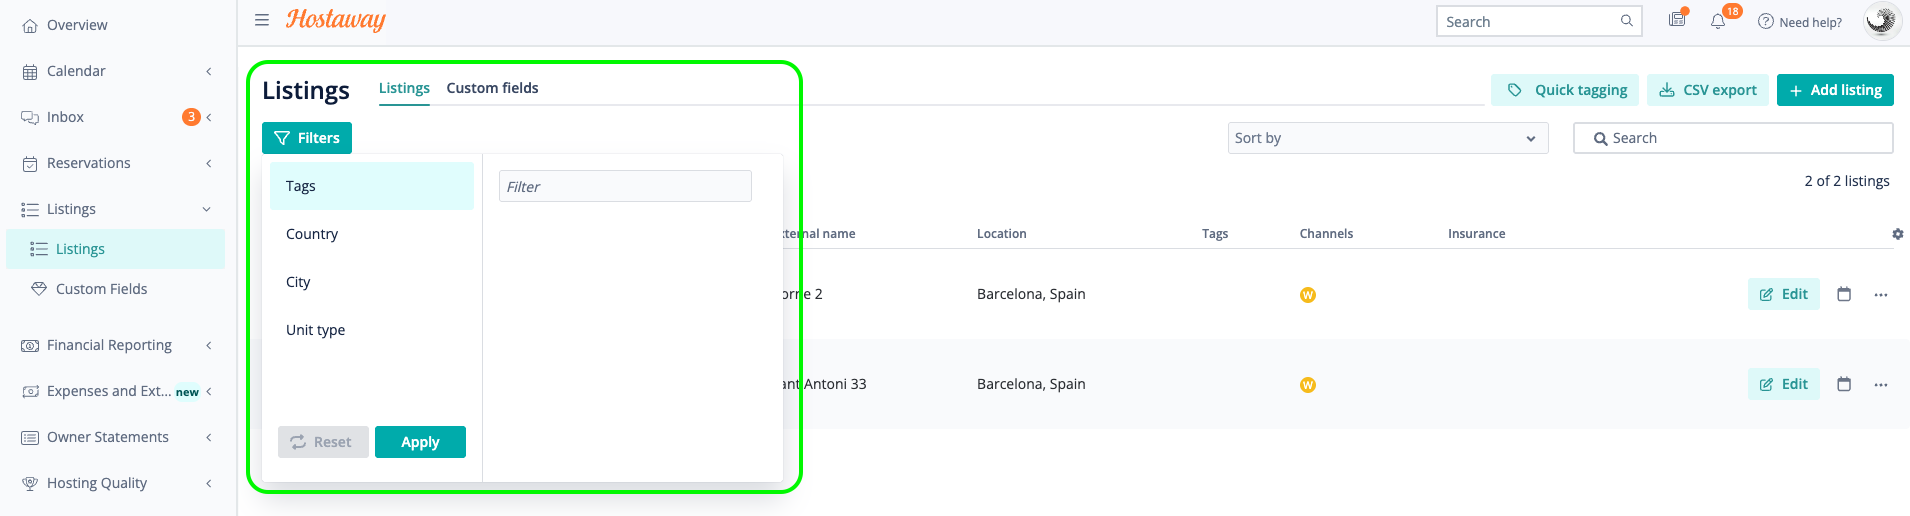This screenshot has height=516, width=1910.
Task: Click the Add listing button
Action: point(1835,90)
